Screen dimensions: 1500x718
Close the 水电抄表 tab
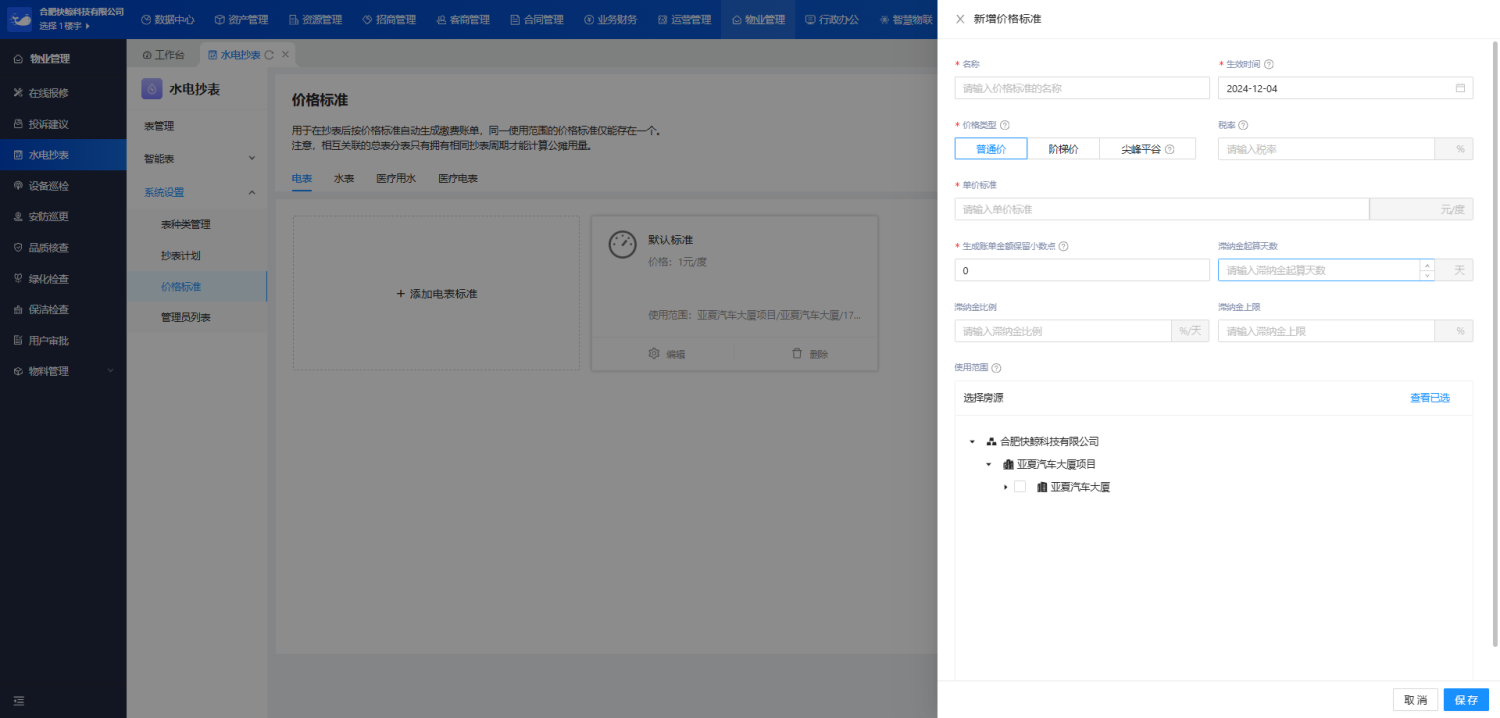[x=285, y=55]
